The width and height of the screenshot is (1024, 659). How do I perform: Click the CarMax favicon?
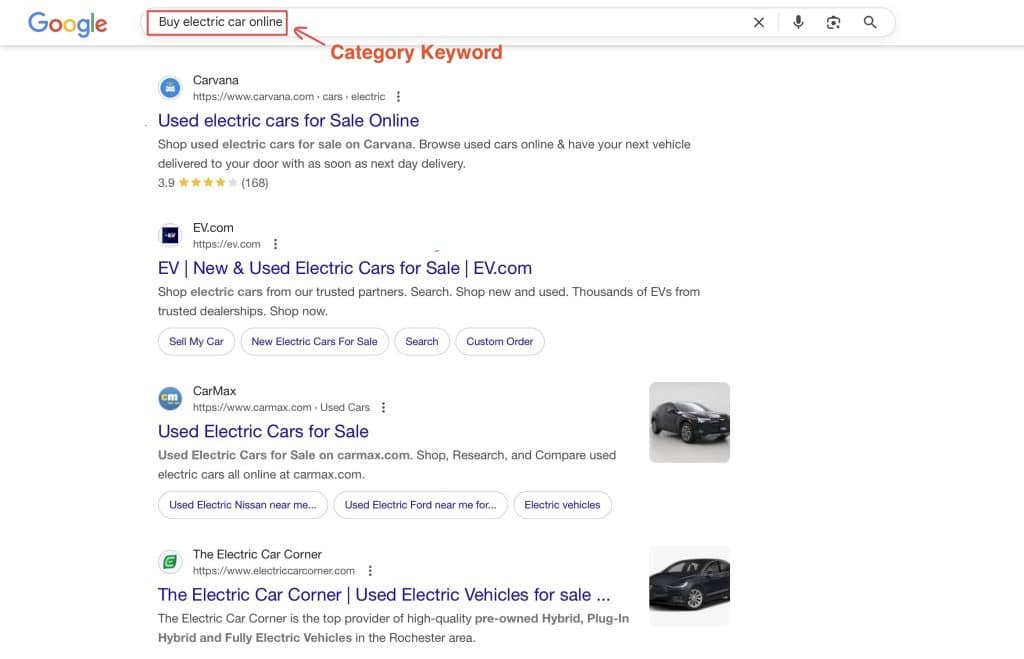click(170, 398)
